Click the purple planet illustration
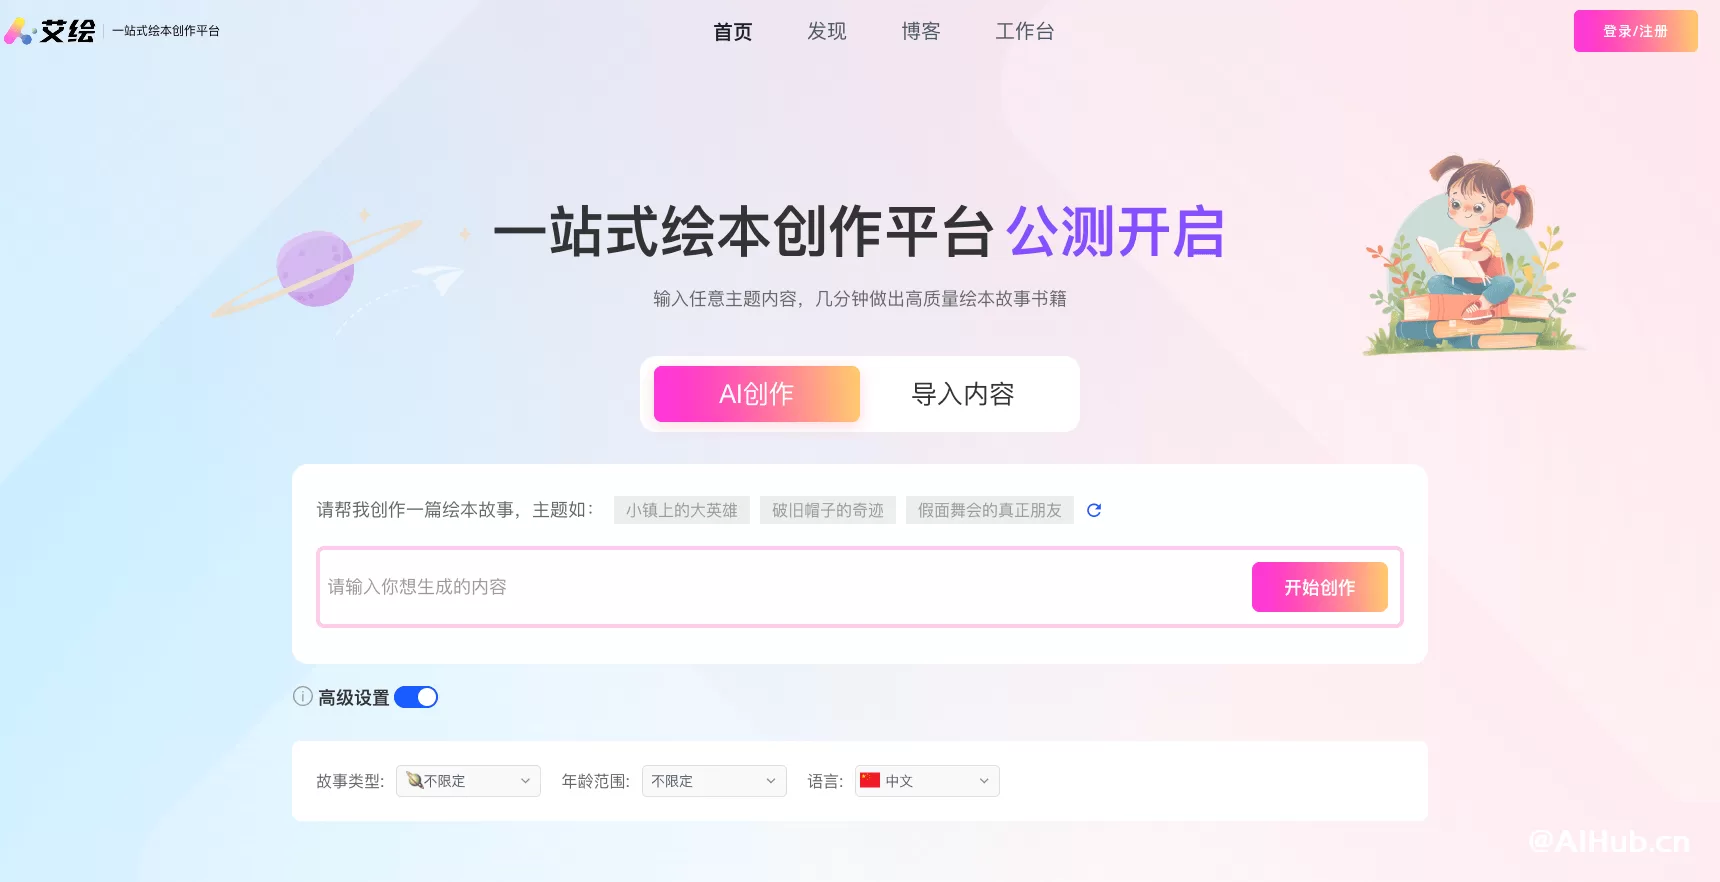1720x882 pixels. (316, 268)
